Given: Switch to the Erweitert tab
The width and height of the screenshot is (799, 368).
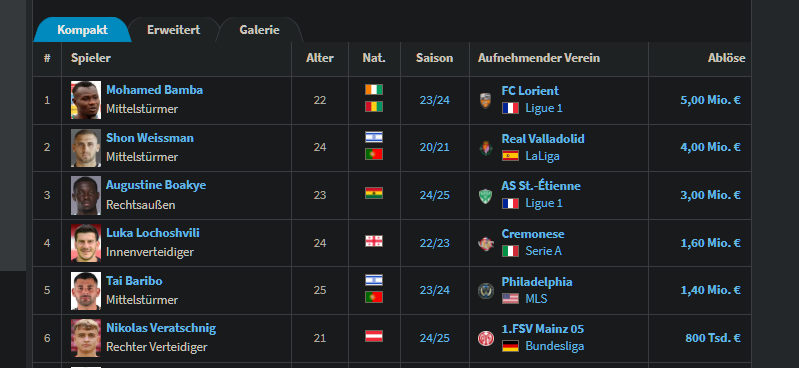Looking at the screenshot, I should 174,30.
